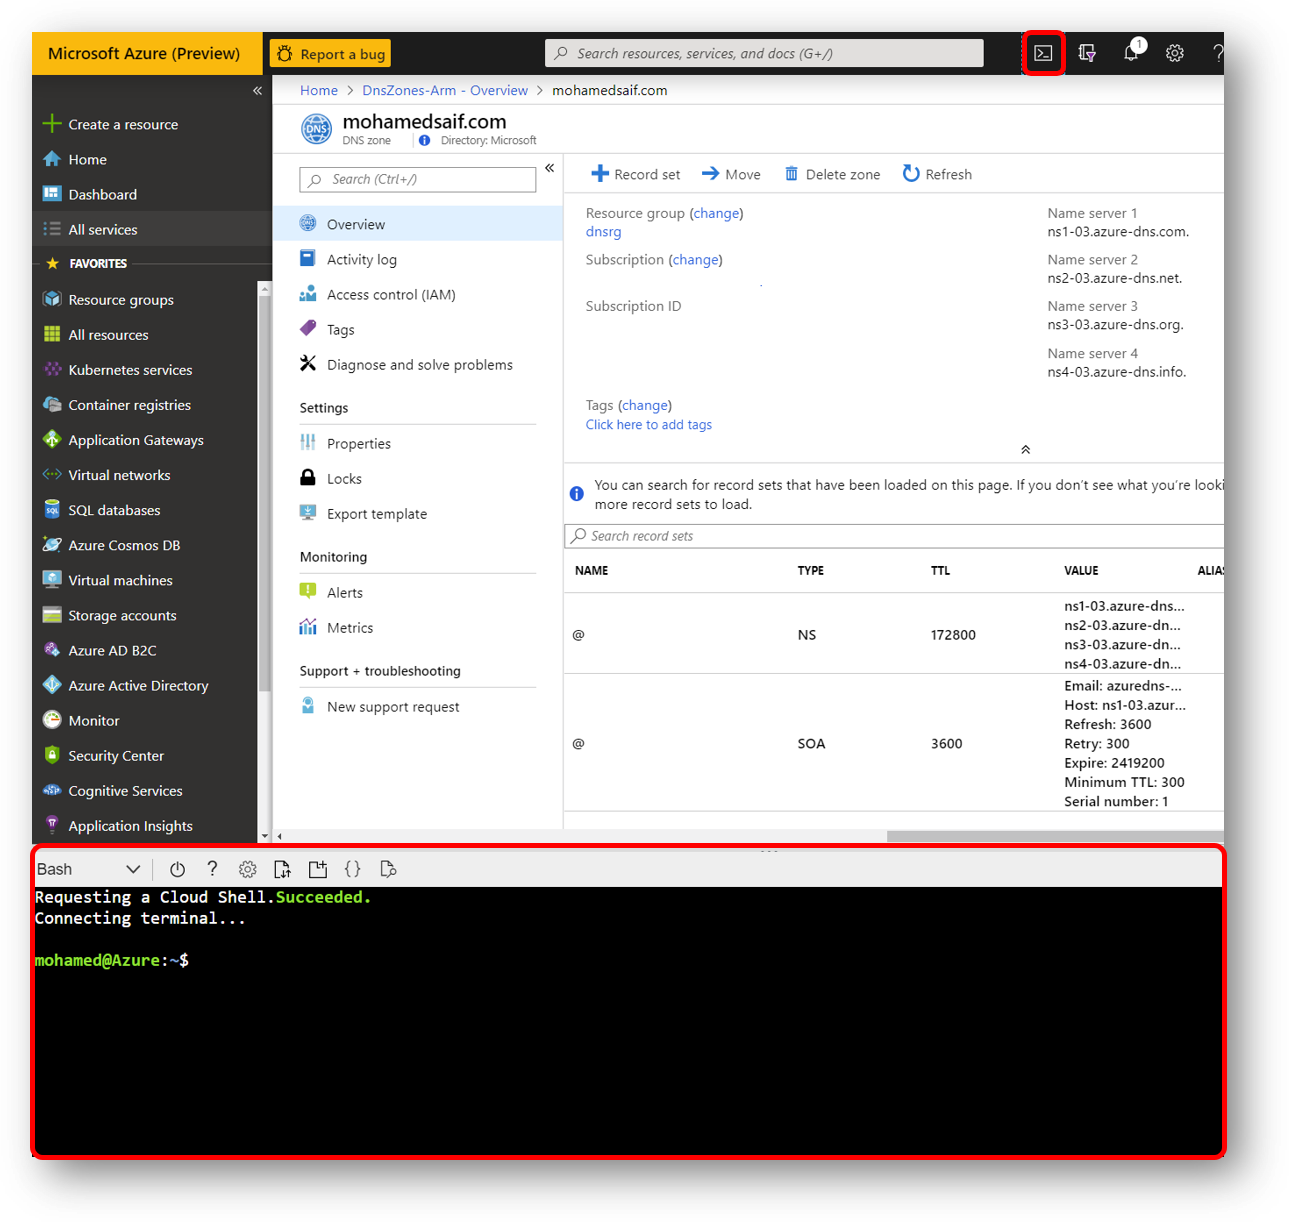Click the Home breadcrumb link
The width and height of the screenshot is (1289, 1222).
tap(319, 90)
